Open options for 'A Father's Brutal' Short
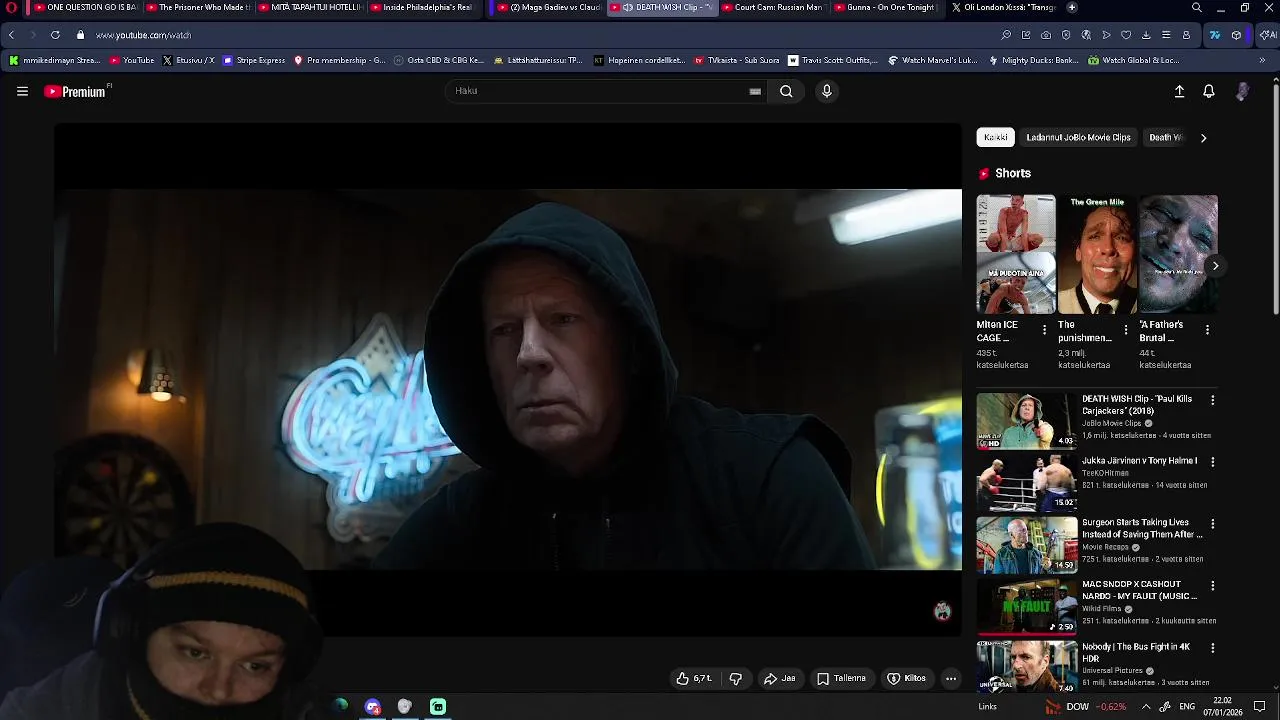The image size is (1280, 720). coord(1207,330)
